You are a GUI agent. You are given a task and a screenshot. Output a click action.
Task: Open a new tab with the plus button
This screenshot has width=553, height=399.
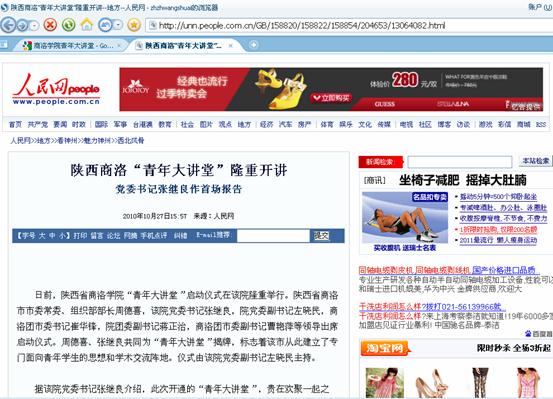(x=253, y=45)
